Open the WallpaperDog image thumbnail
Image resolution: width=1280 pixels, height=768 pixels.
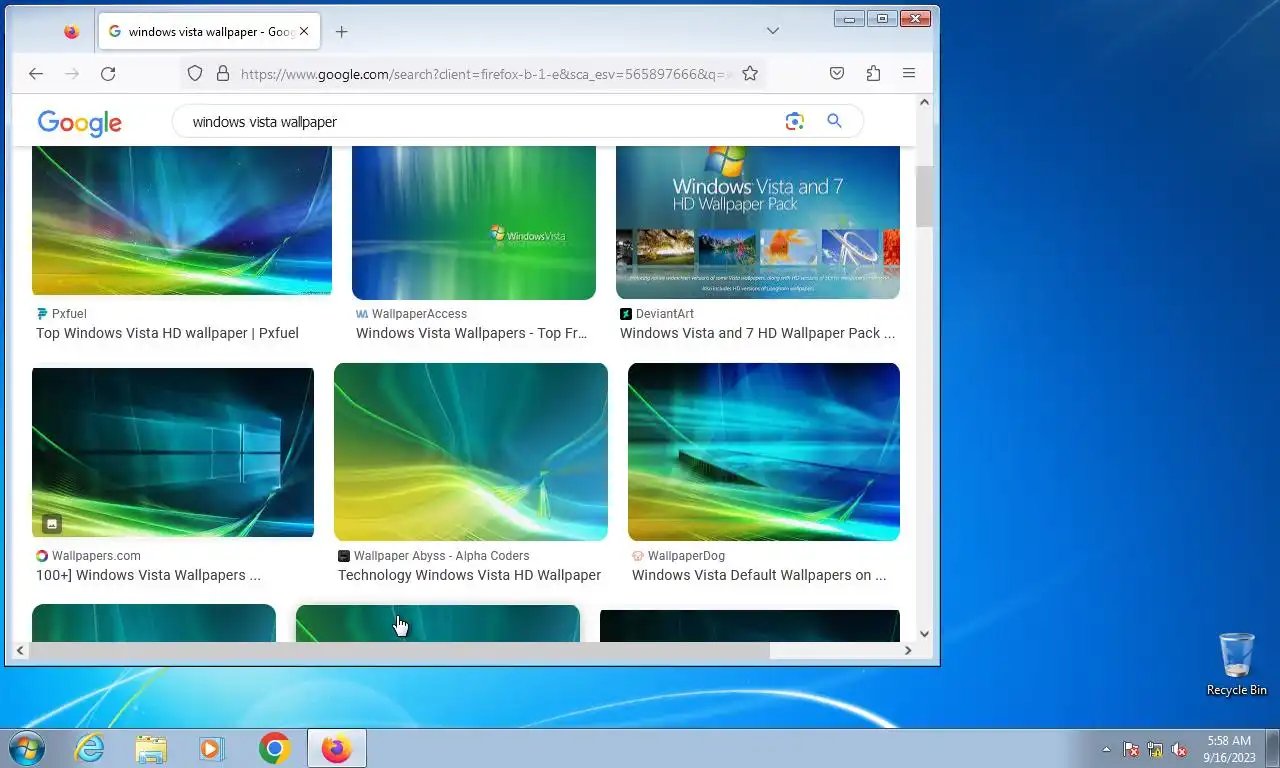(764, 452)
